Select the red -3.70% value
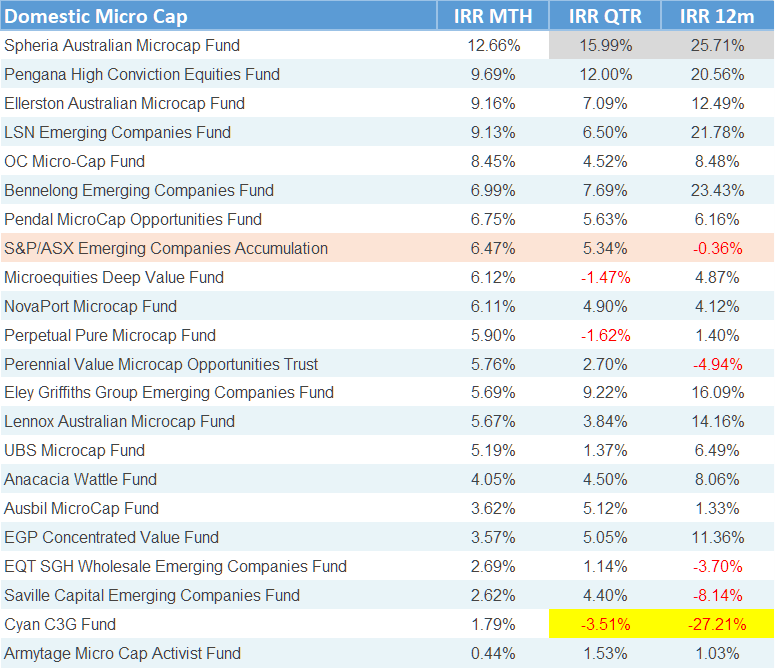 coord(717,566)
